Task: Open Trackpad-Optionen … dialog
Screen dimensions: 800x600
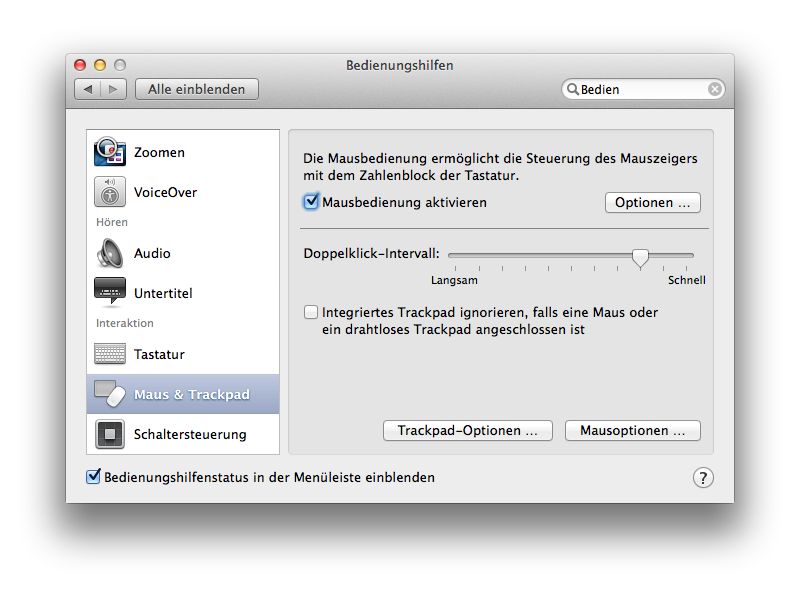Action: [x=467, y=431]
